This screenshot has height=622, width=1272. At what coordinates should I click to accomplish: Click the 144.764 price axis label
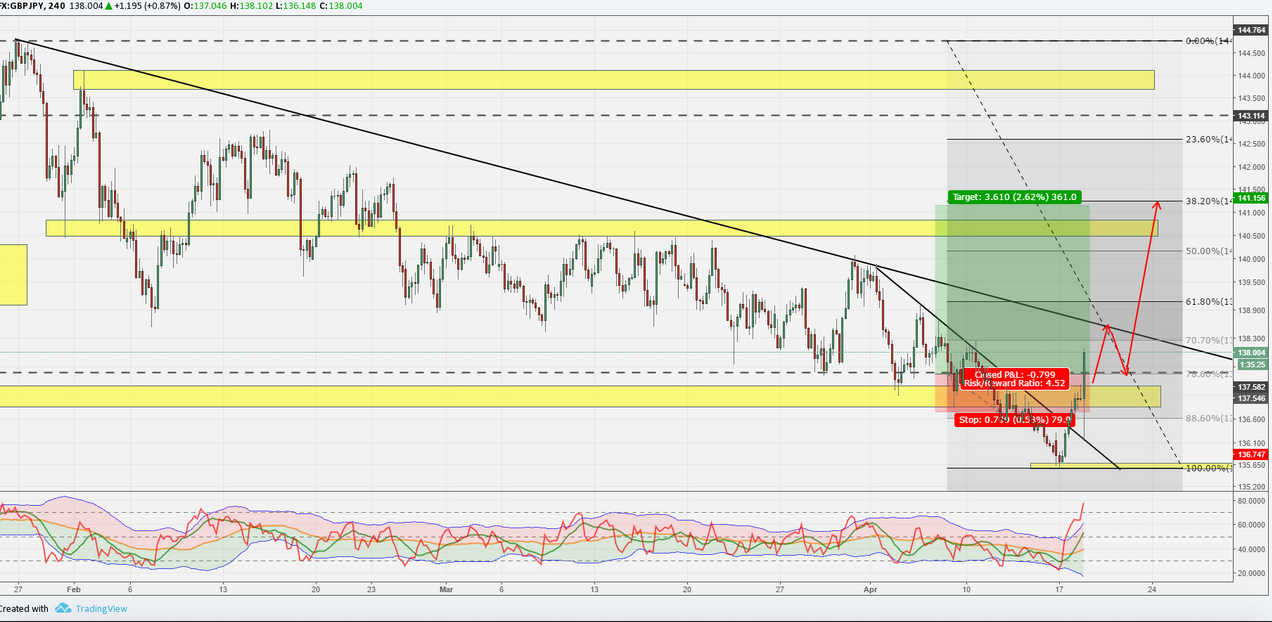click(1250, 31)
